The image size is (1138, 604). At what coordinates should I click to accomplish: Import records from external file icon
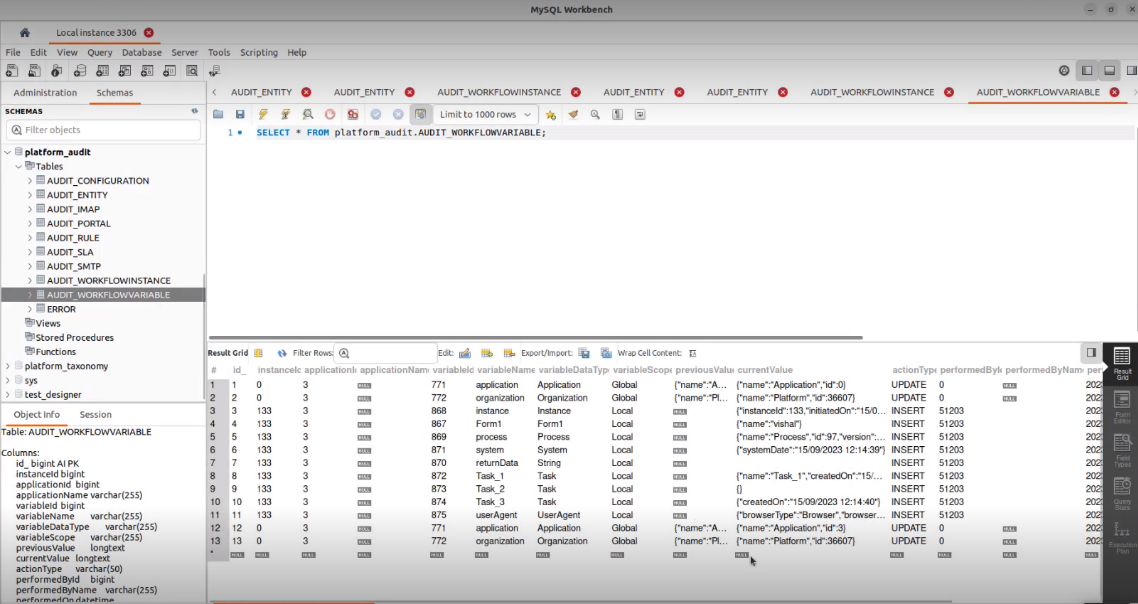[606, 354]
